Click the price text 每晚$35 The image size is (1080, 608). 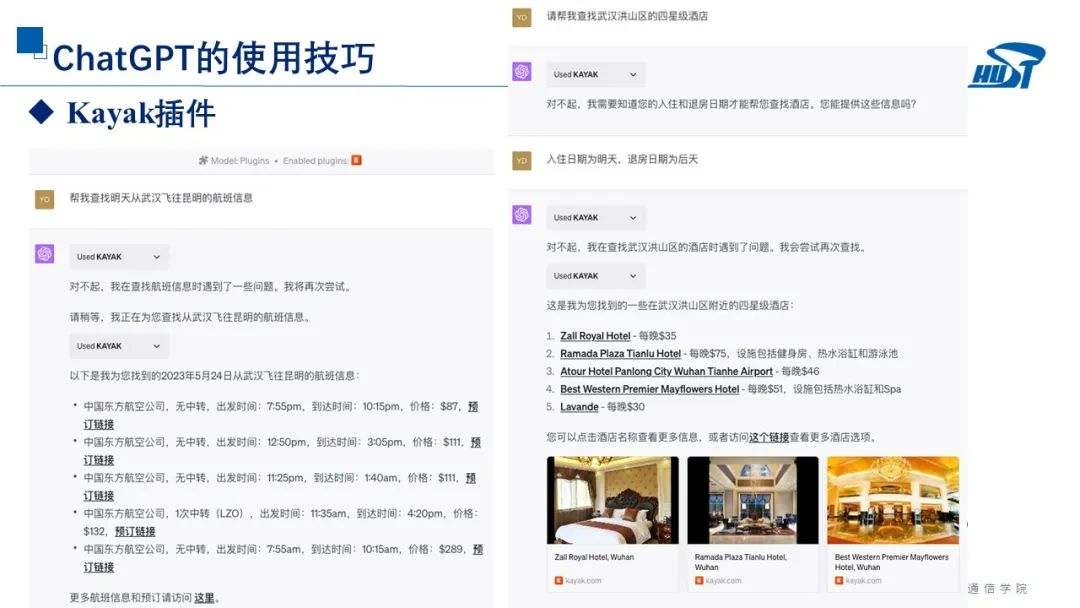pos(657,336)
